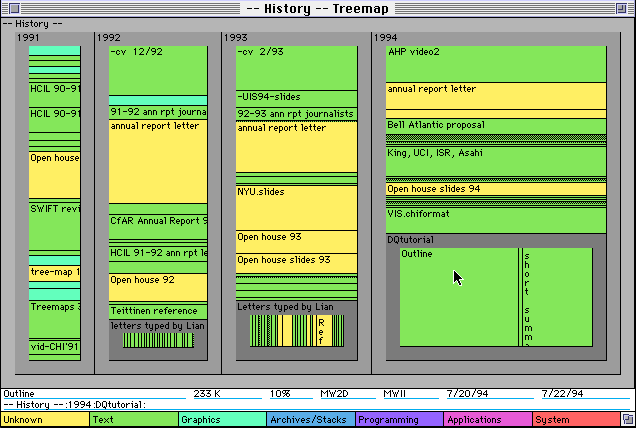Image resolution: width=636 pixels, height=428 pixels.
Task: Select the -cv 12/92 file rectangle
Action: [158, 71]
